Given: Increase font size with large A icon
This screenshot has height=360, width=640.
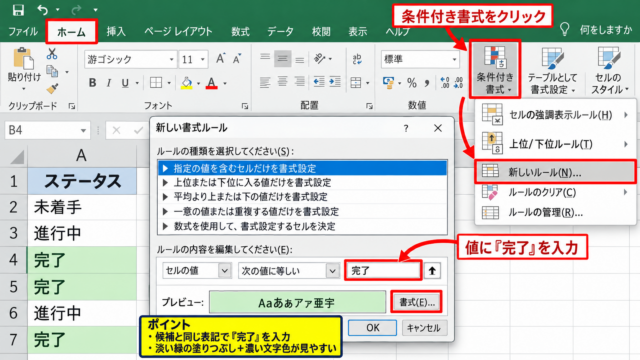Looking at the screenshot, I should (x=220, y=59).
